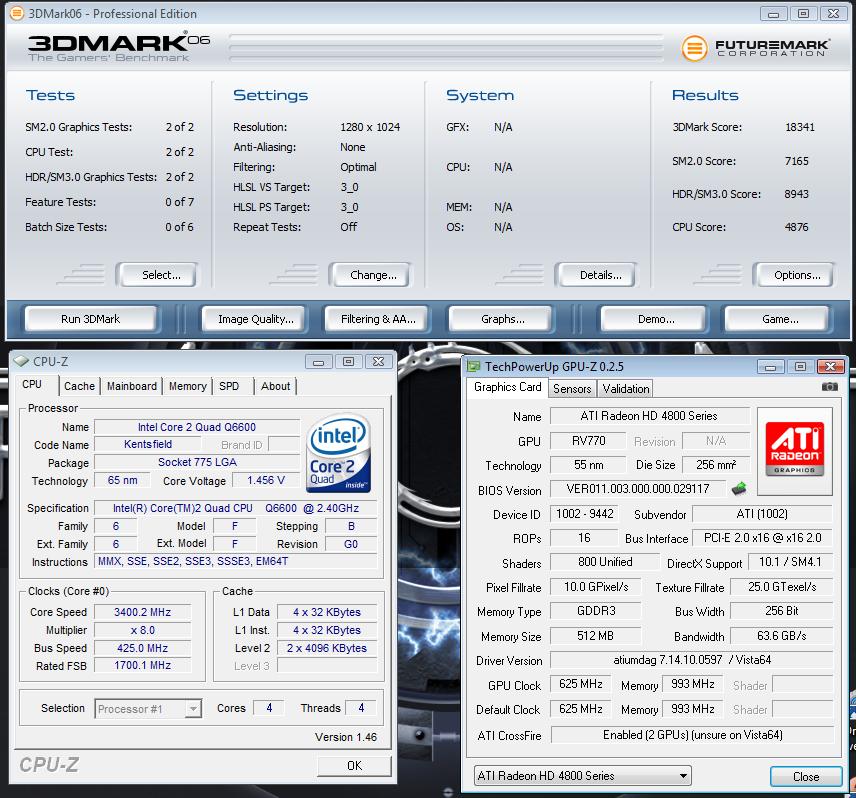Select the SPD tab in CPU-Z
Viewport: 856px width, 798px height.
[x=229, y=386]
